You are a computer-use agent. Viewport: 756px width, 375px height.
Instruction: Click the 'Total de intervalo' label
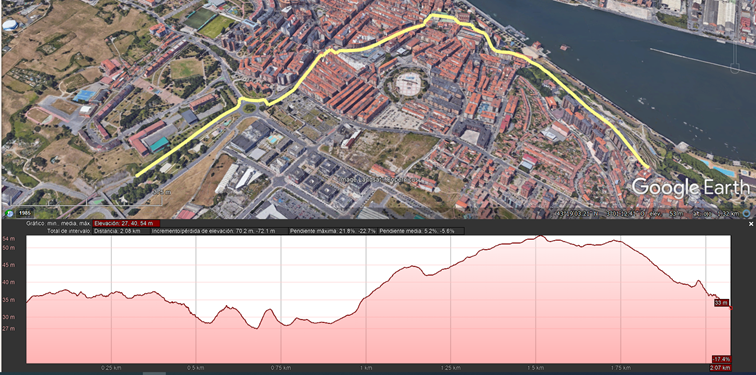pos(68,231)
